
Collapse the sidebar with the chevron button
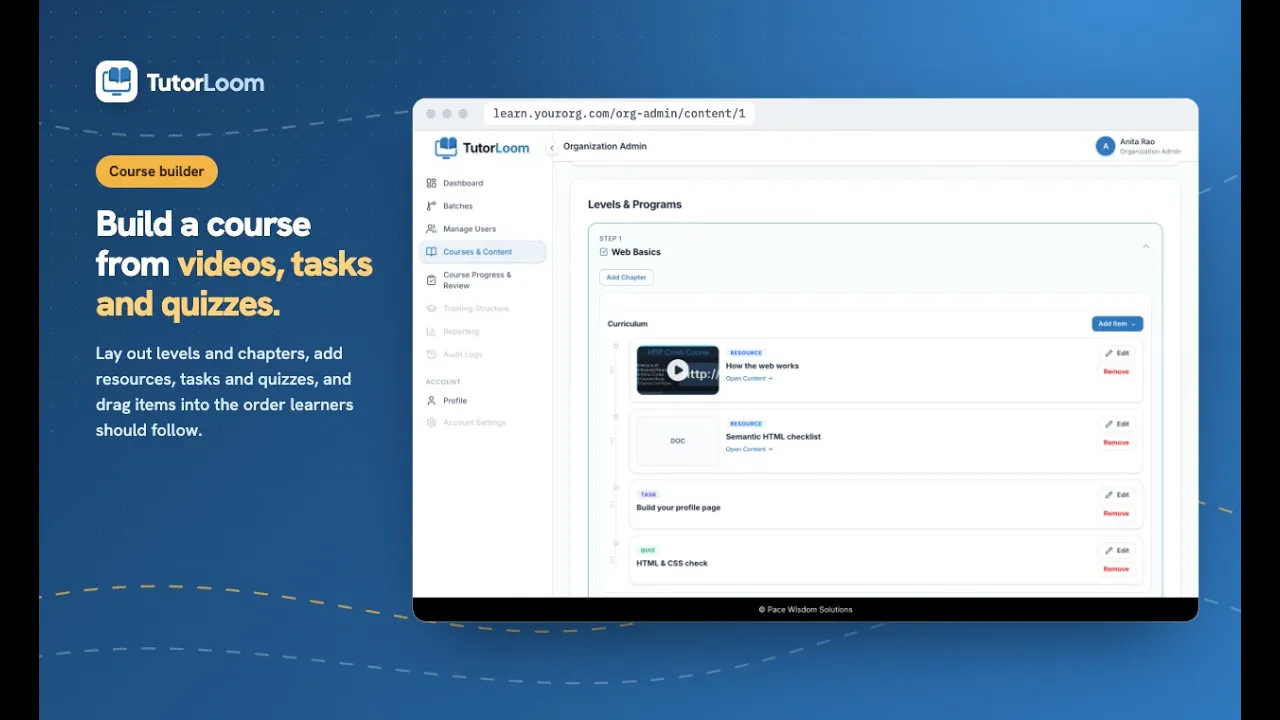click(x=551, y=148)
